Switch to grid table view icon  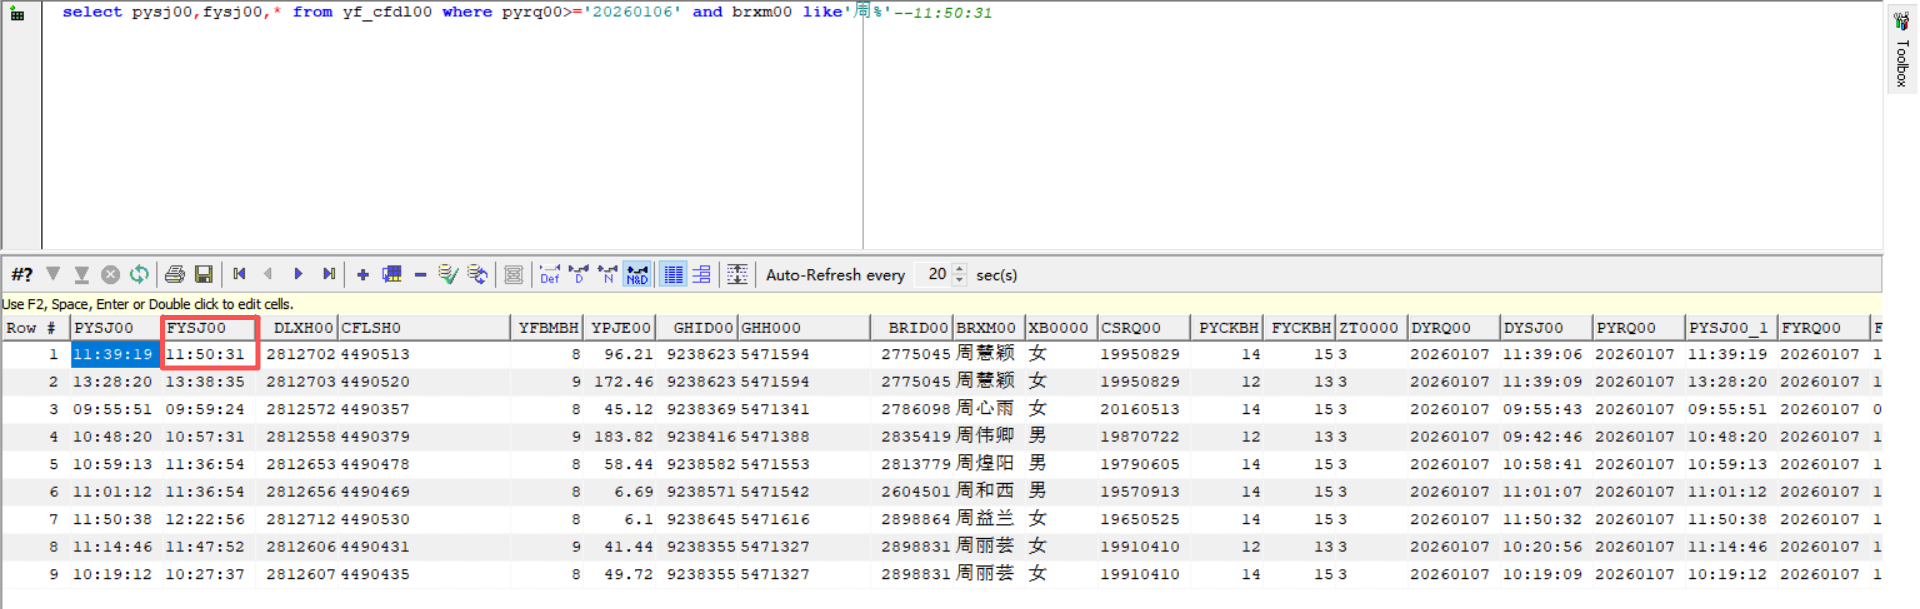pos(673,274)
